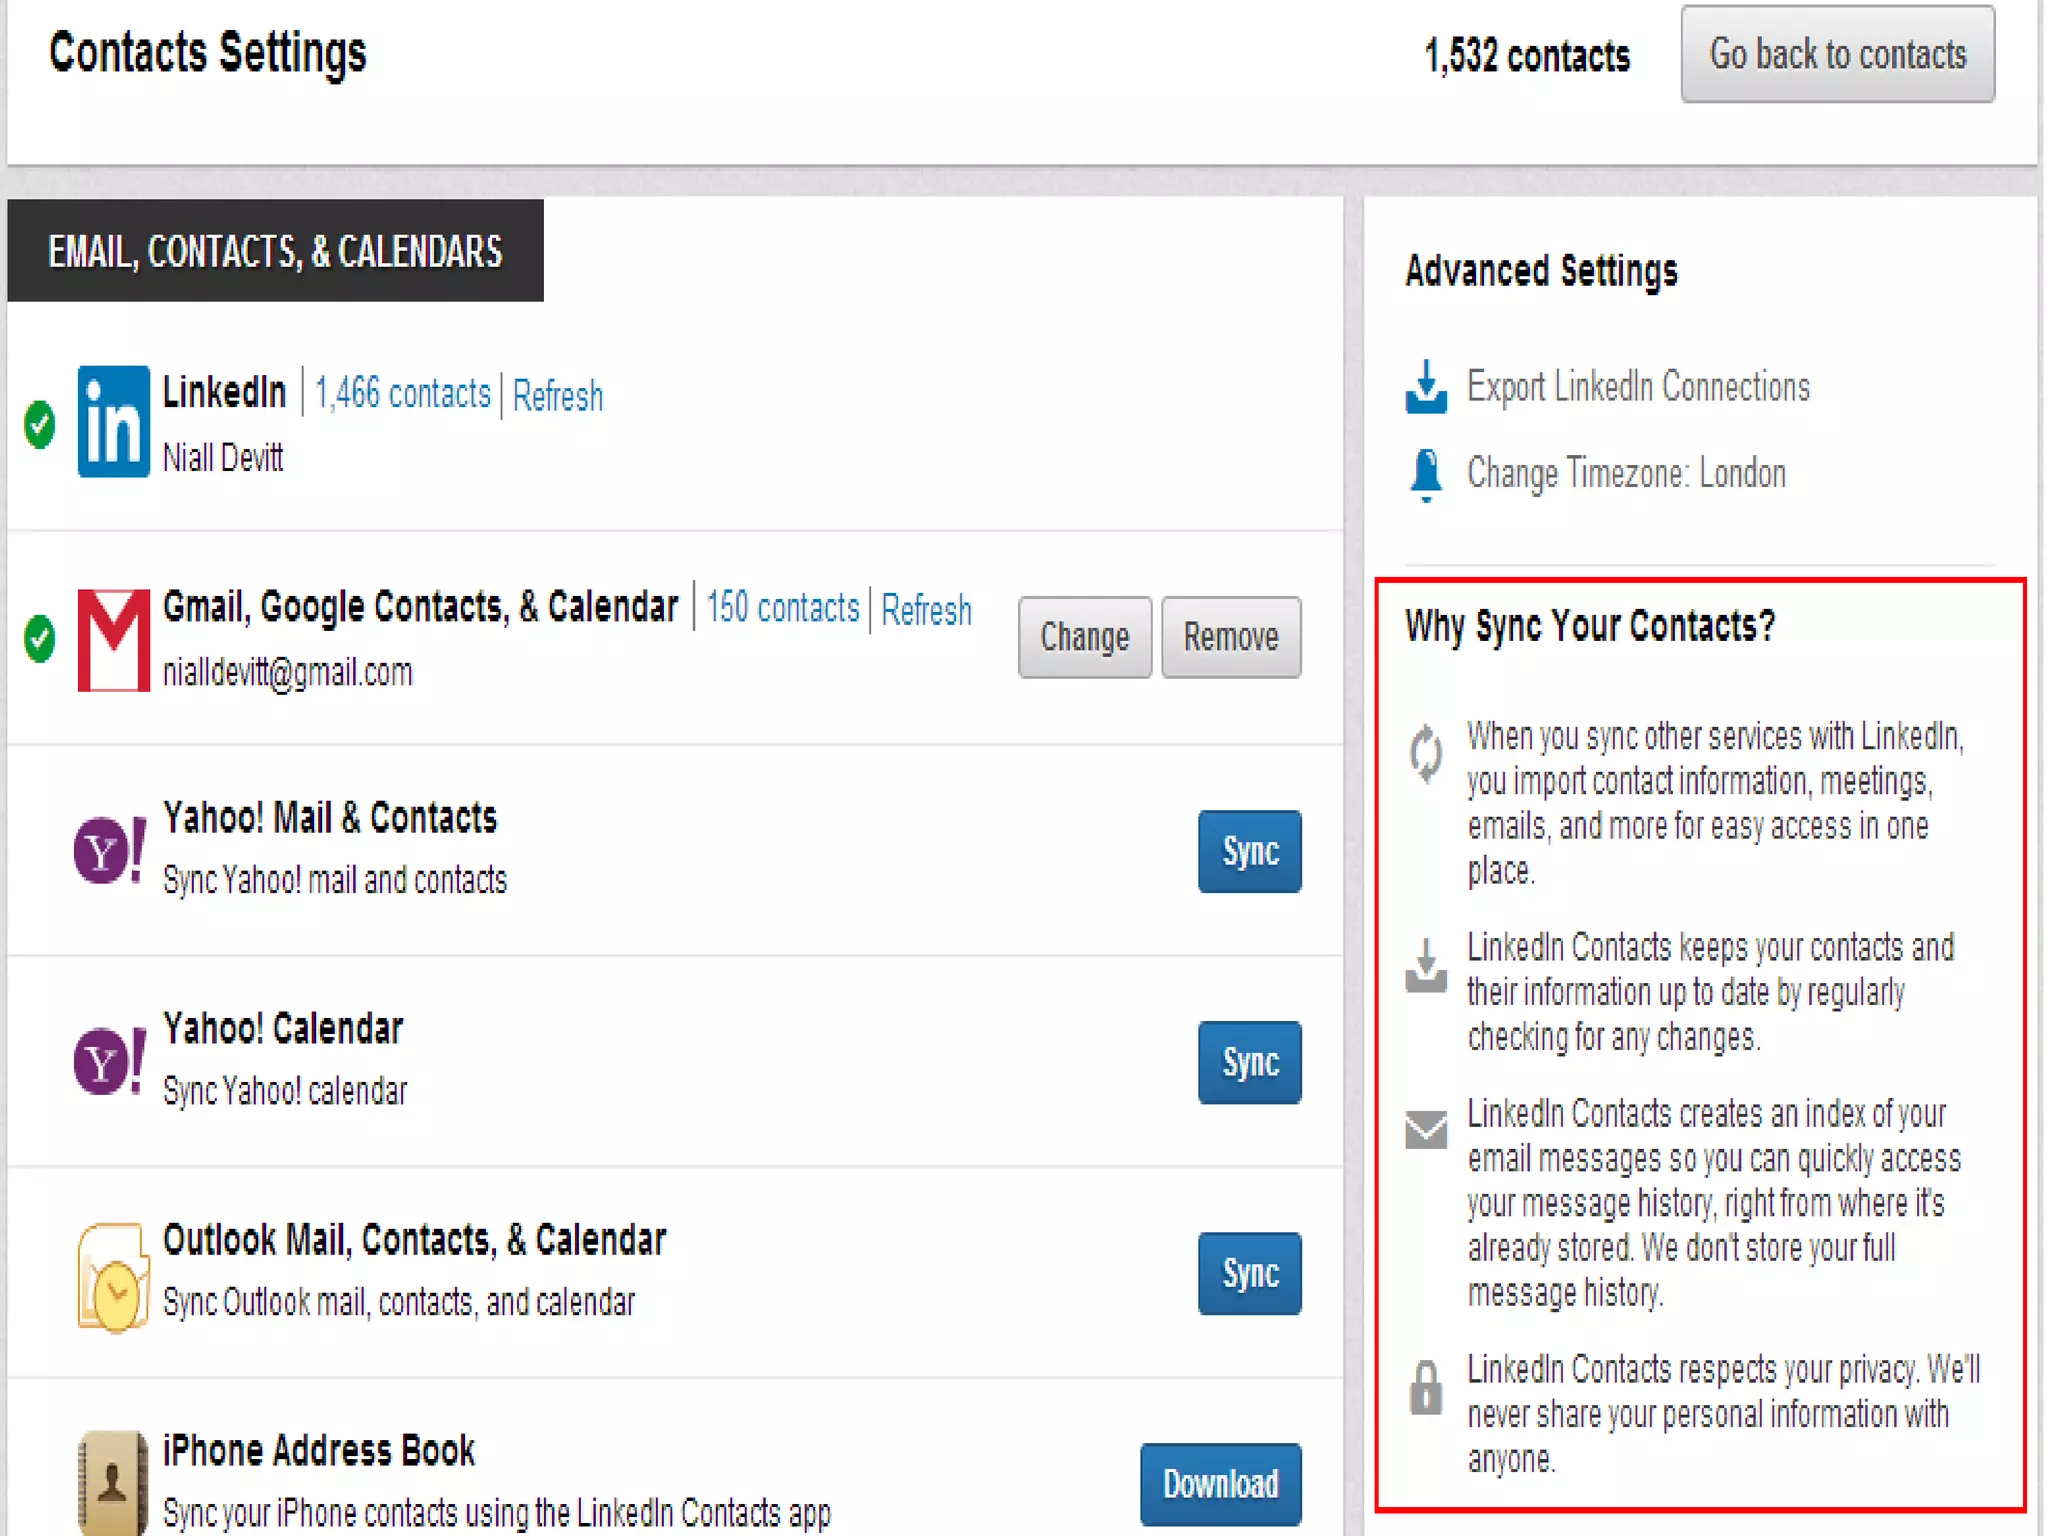Open the Email, Contacts, & Calendars tab
This screenshot has height=1536, width=2048.
[x=275, y=251]
